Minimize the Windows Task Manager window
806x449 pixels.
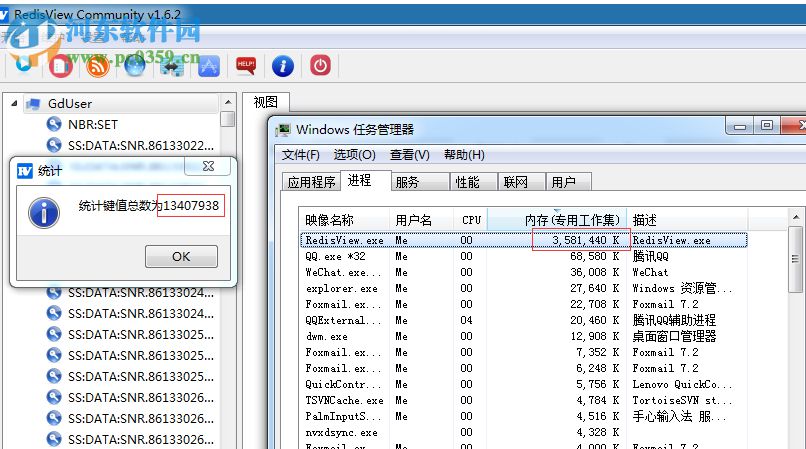click(740, 126)
